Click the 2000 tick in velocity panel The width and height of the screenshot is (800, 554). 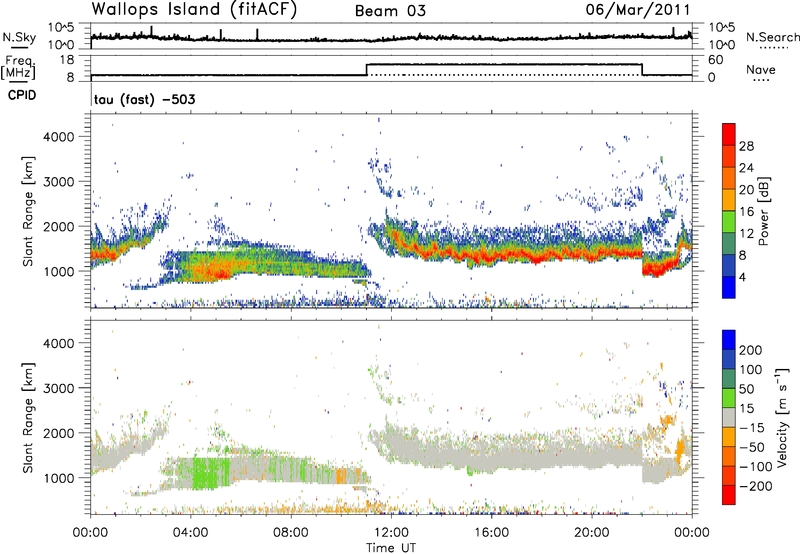point(59,433)
